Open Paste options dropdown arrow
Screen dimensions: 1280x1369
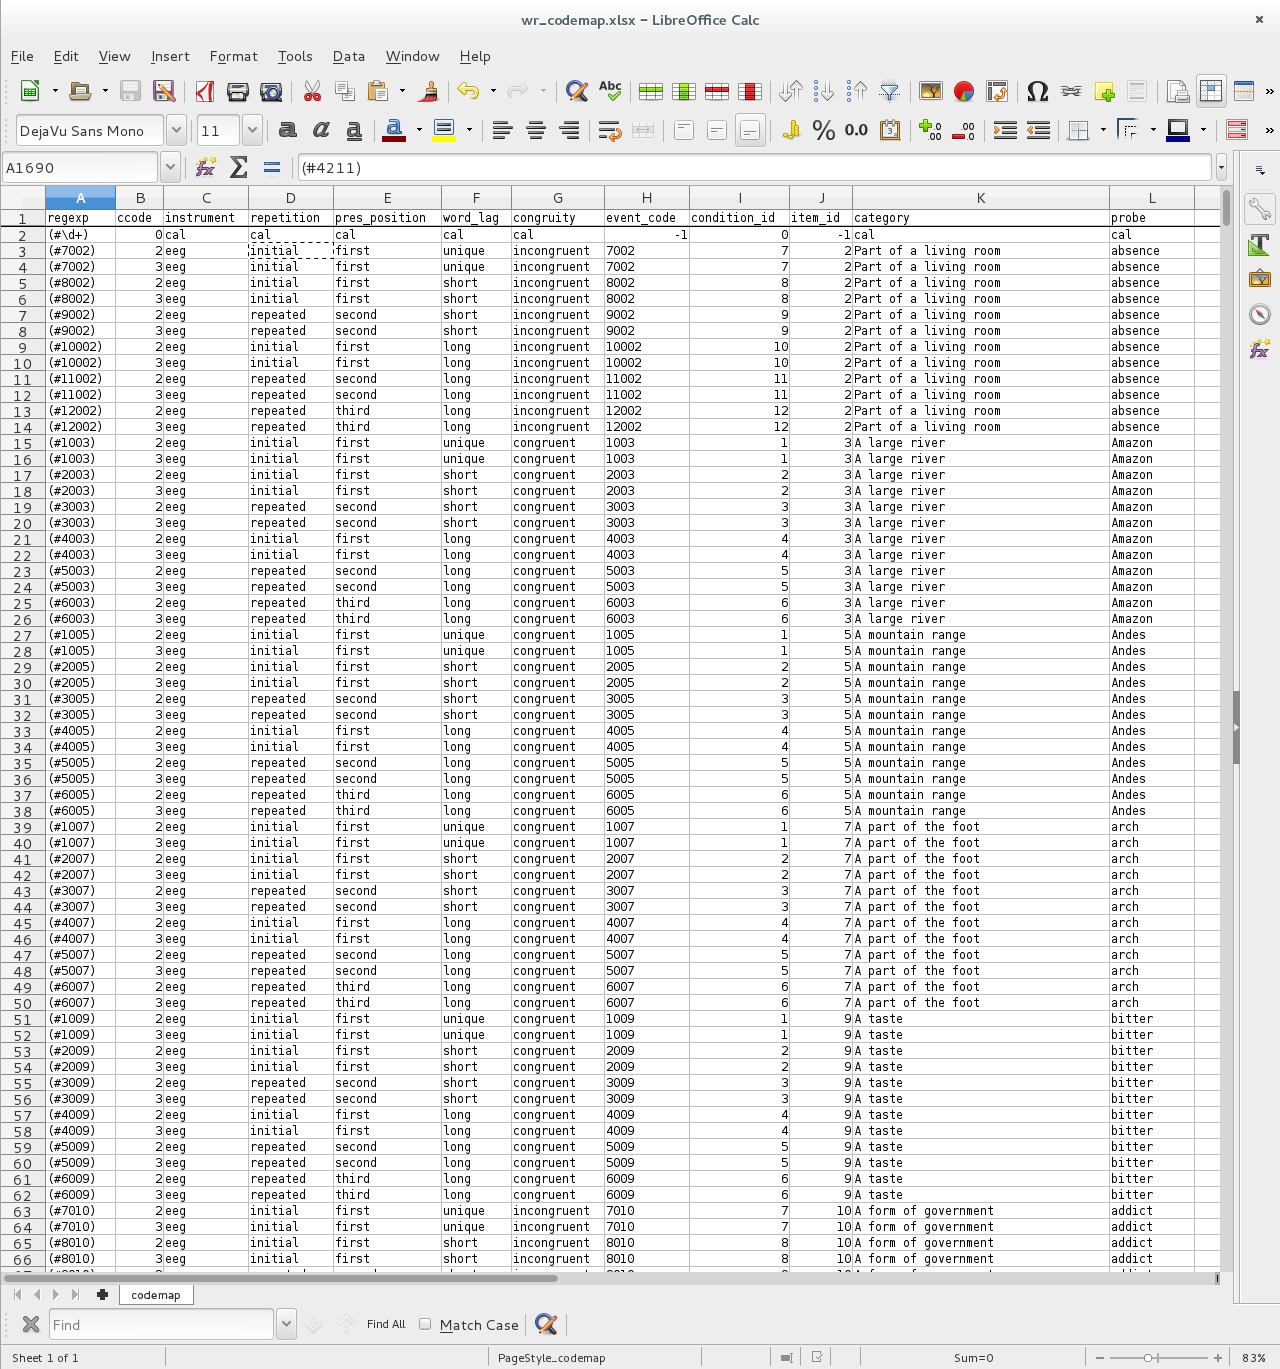pyautogui.click(x=402, y=91)
